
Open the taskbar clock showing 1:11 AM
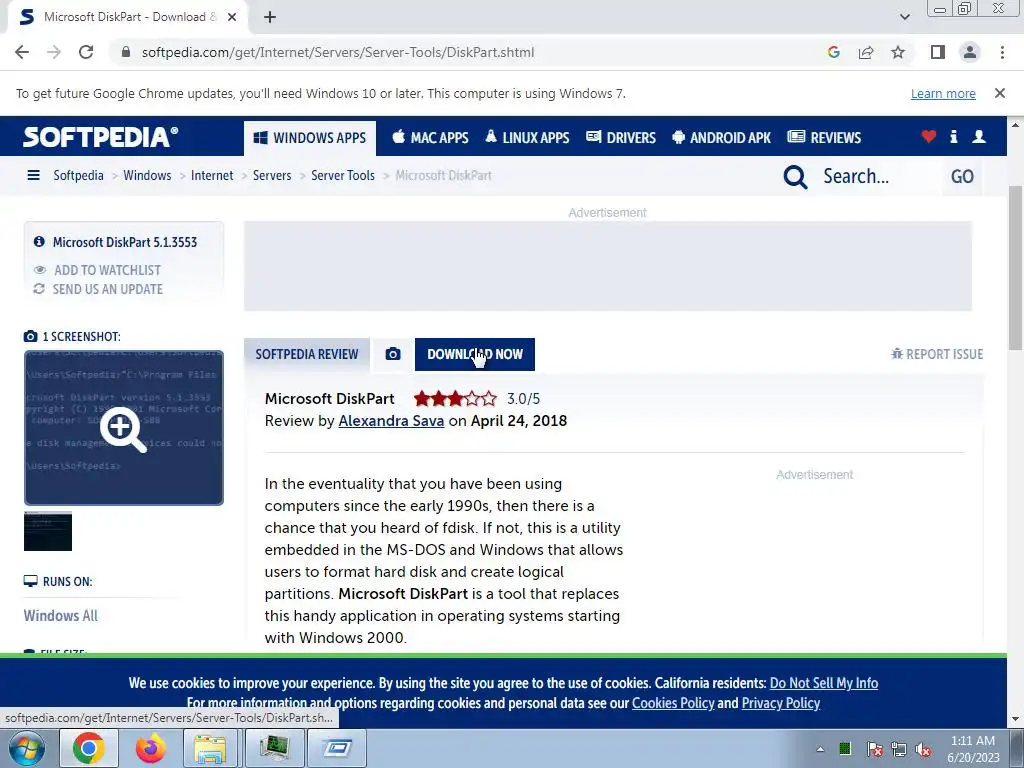point(973,749)
